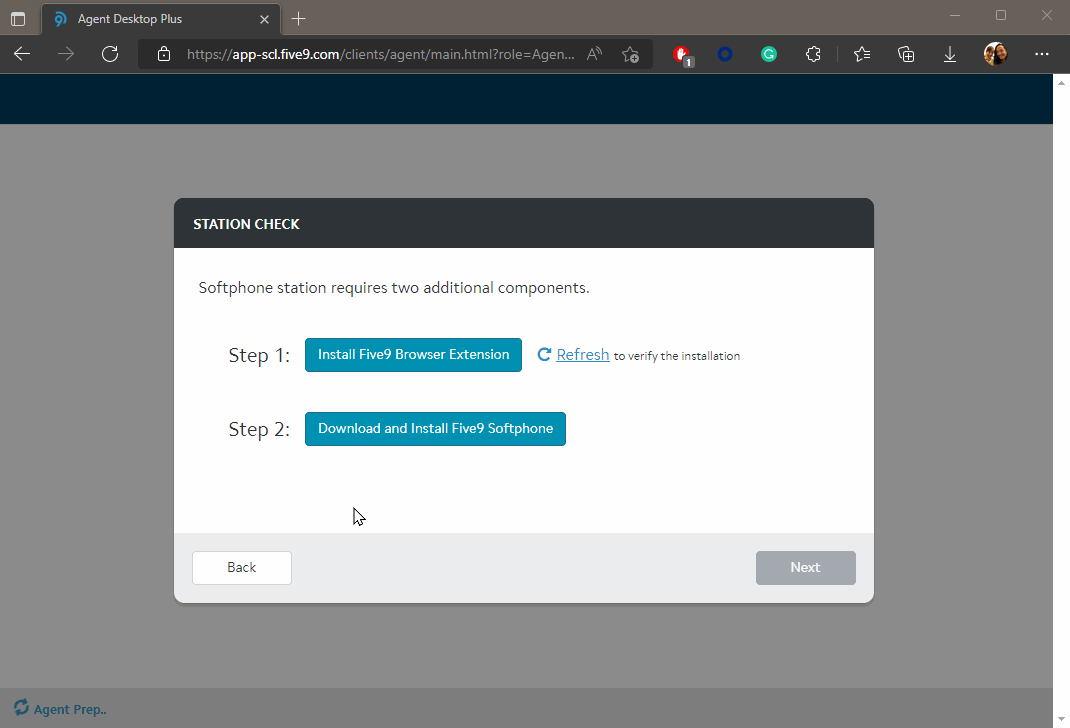Click Download and Install Five9 Softphone
The width and height of the screenshot is (1070, 728).
(x=435, y=428)
